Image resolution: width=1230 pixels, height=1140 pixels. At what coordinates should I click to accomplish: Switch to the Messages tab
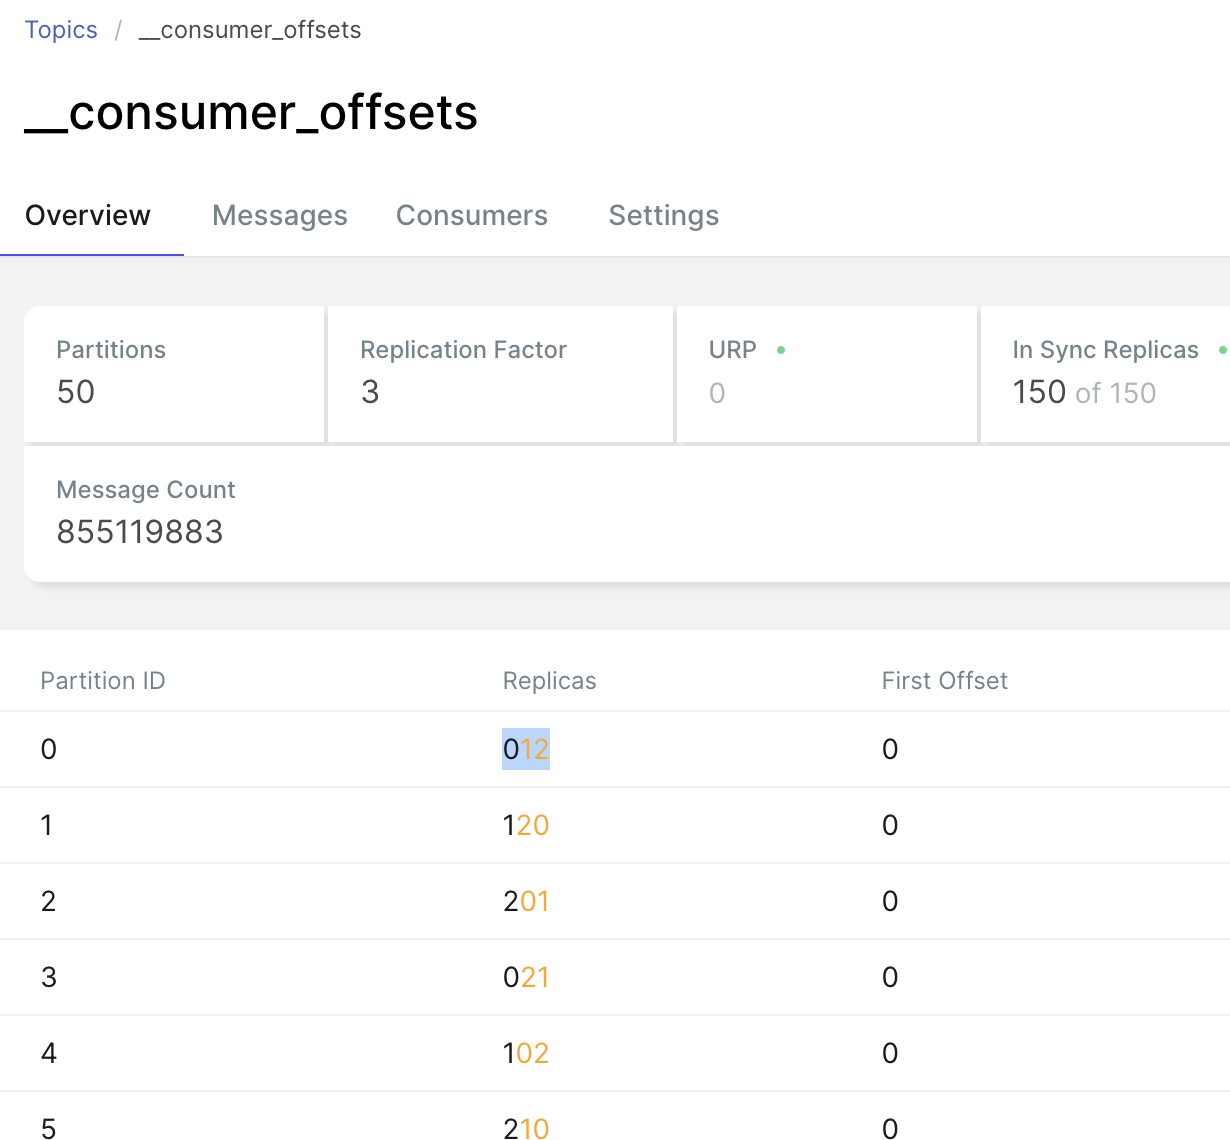click(280, 215)
